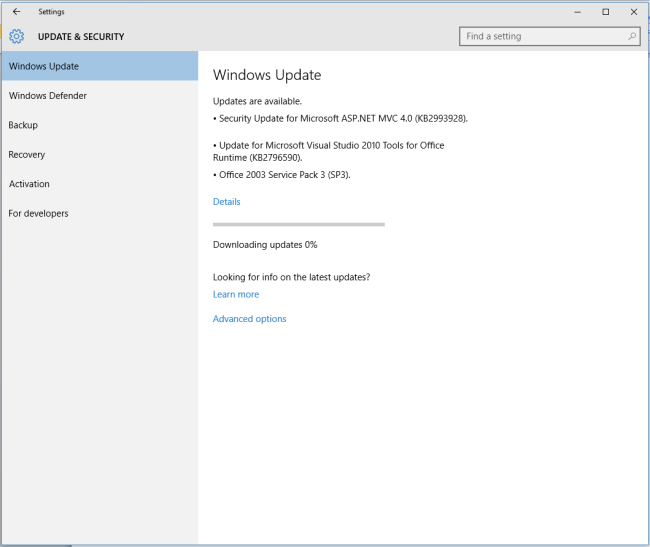650x547 pixels.
Task: Minimize the Settings window
Action: 577,12
